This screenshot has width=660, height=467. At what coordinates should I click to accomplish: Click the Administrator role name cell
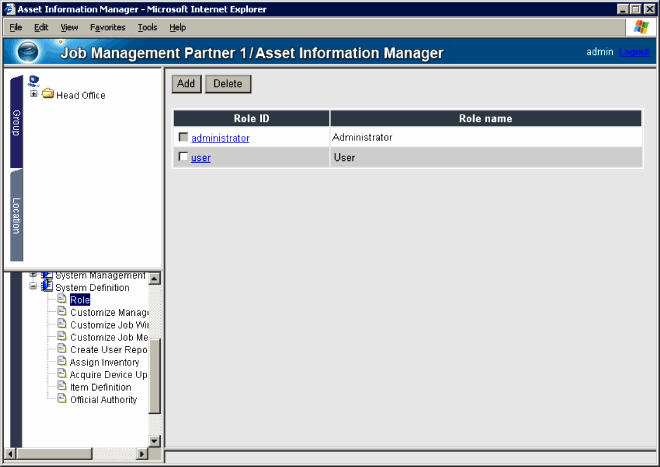(x=486, y=137)
